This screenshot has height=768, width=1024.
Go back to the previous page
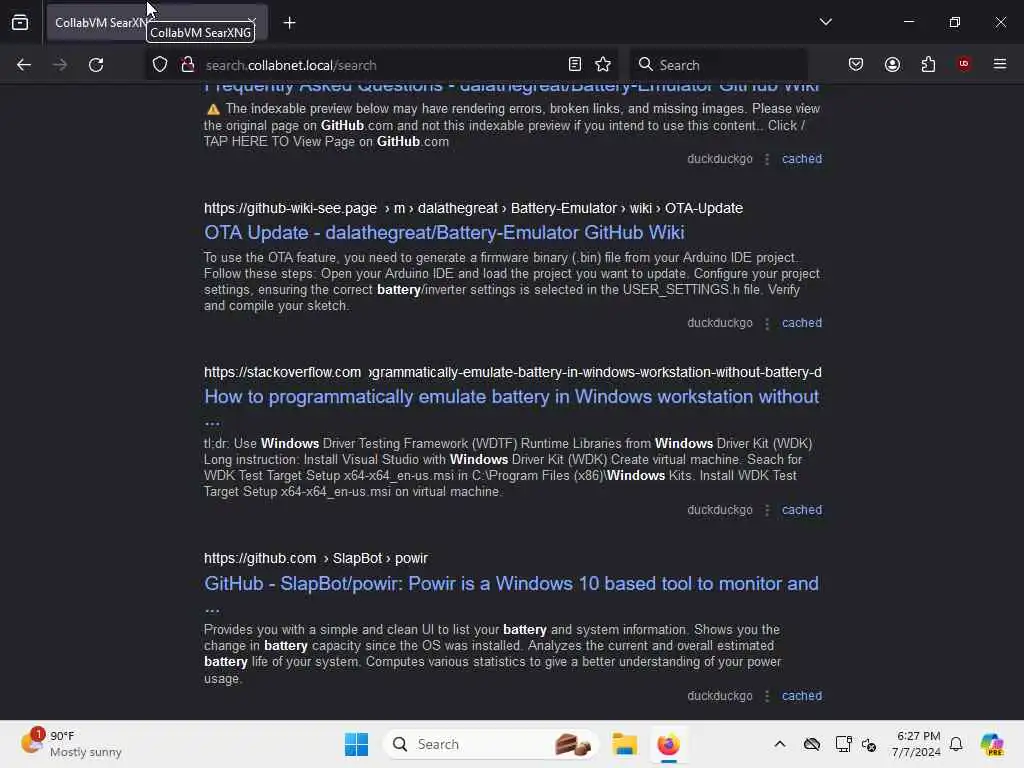point(24,65)
